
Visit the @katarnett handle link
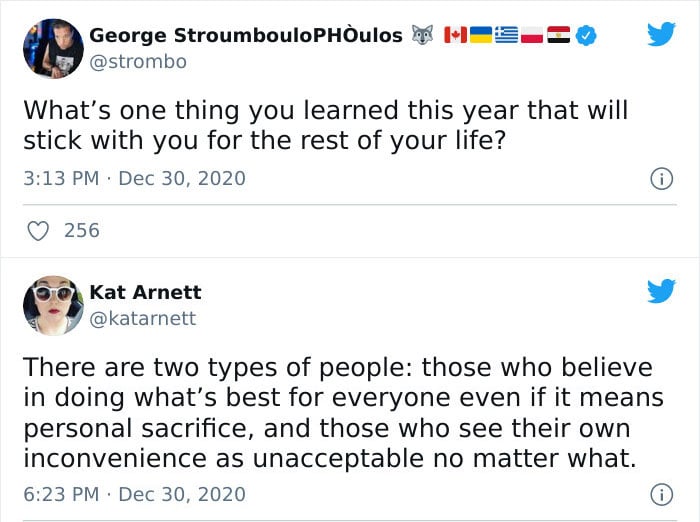(x=143, y=319)
